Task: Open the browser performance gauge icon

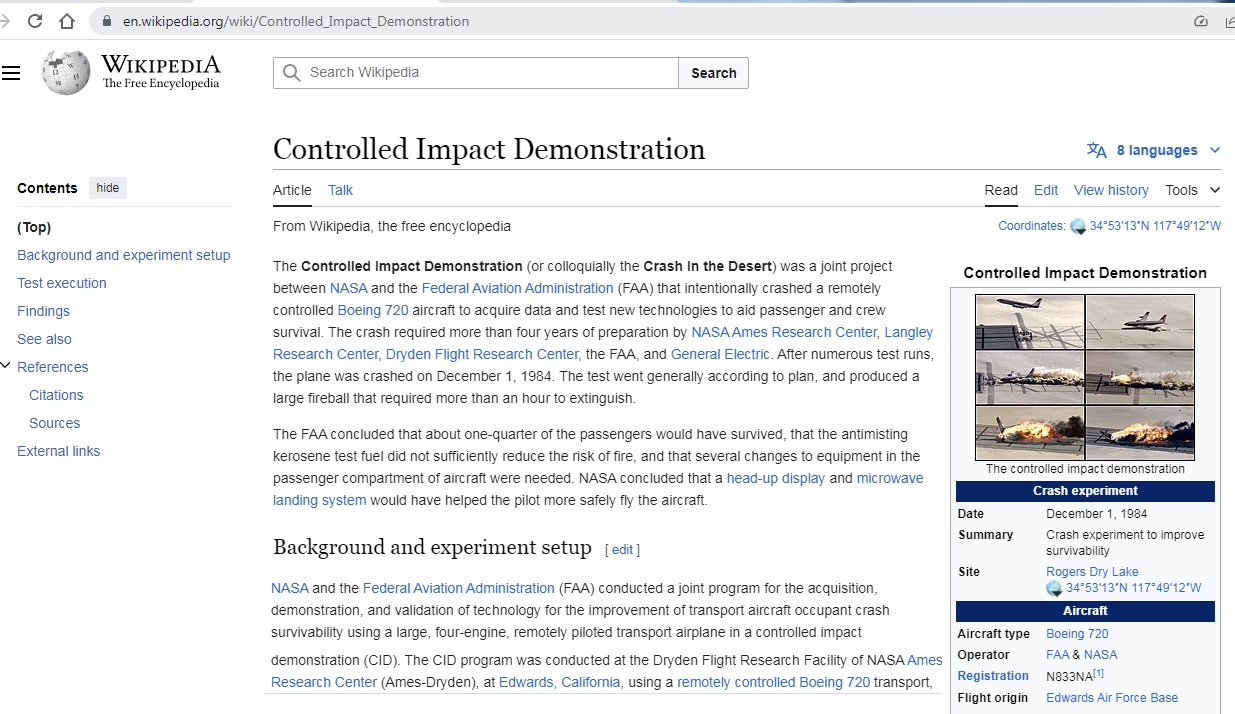Action: pyautogui.click(x=1201, y=21)
